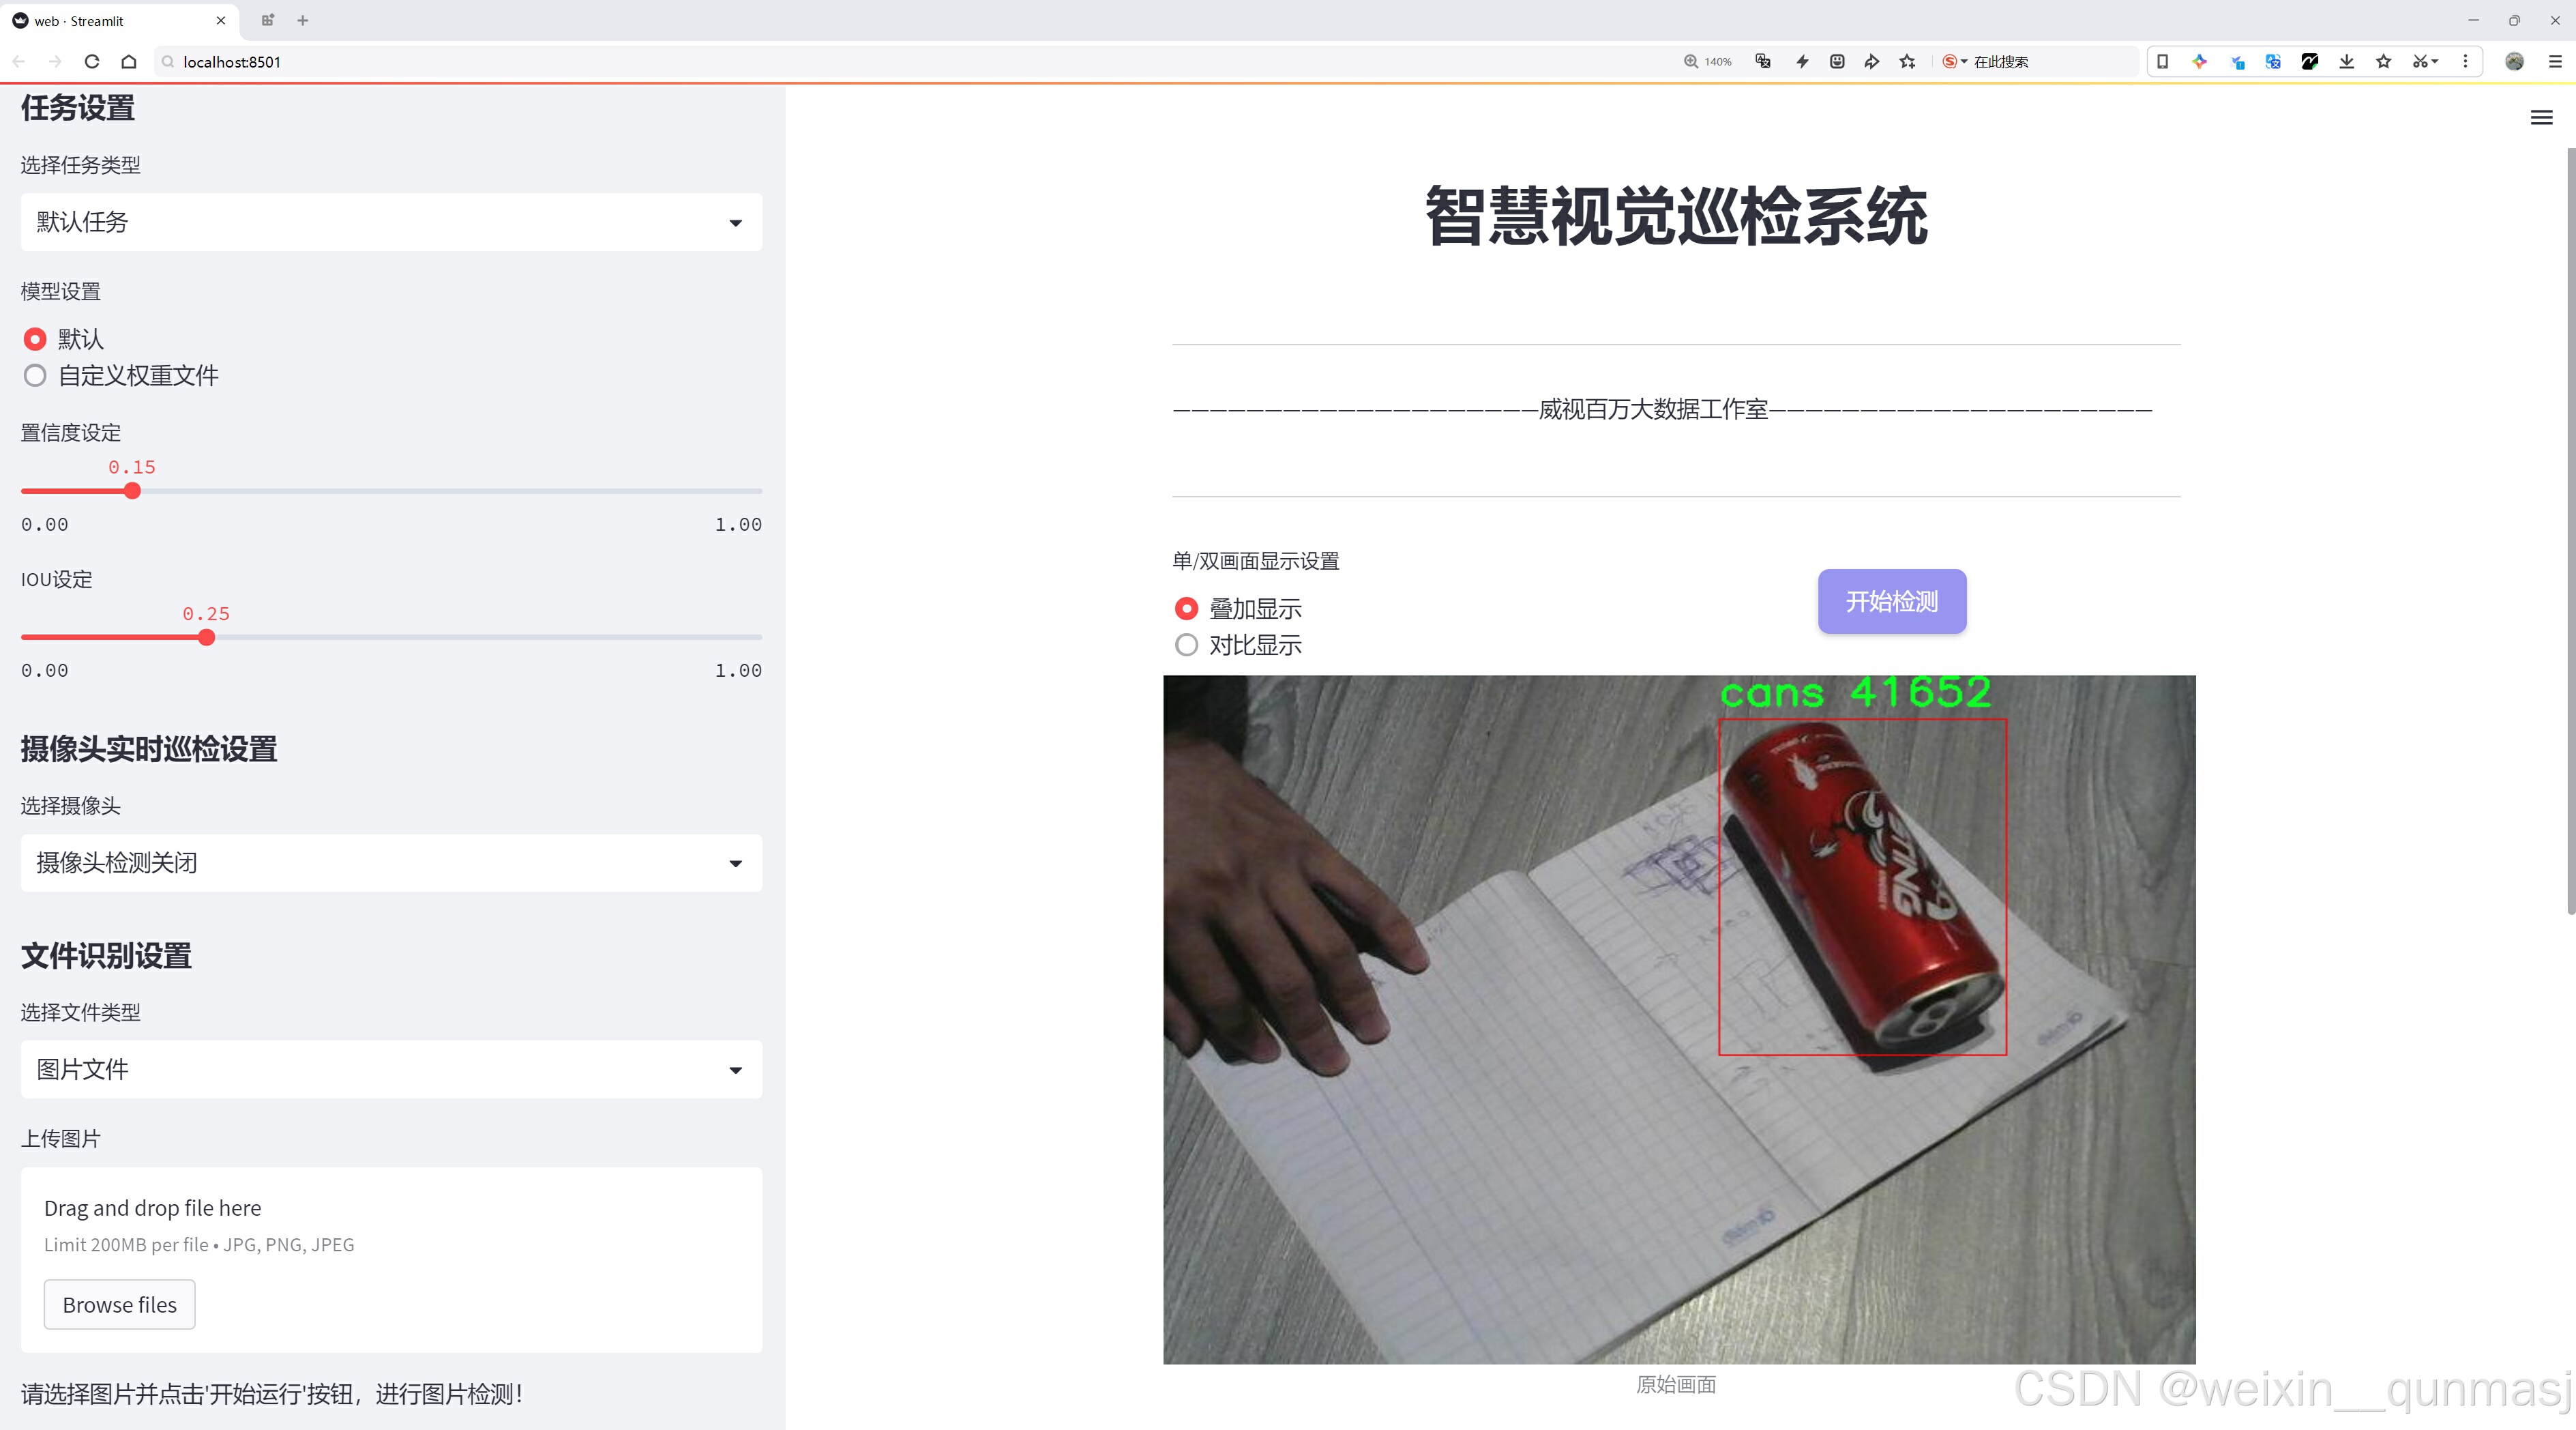Click the share arrow icon
Screen dimensions: 2576x1430
pyautogui.click(x=1871, y=61)
